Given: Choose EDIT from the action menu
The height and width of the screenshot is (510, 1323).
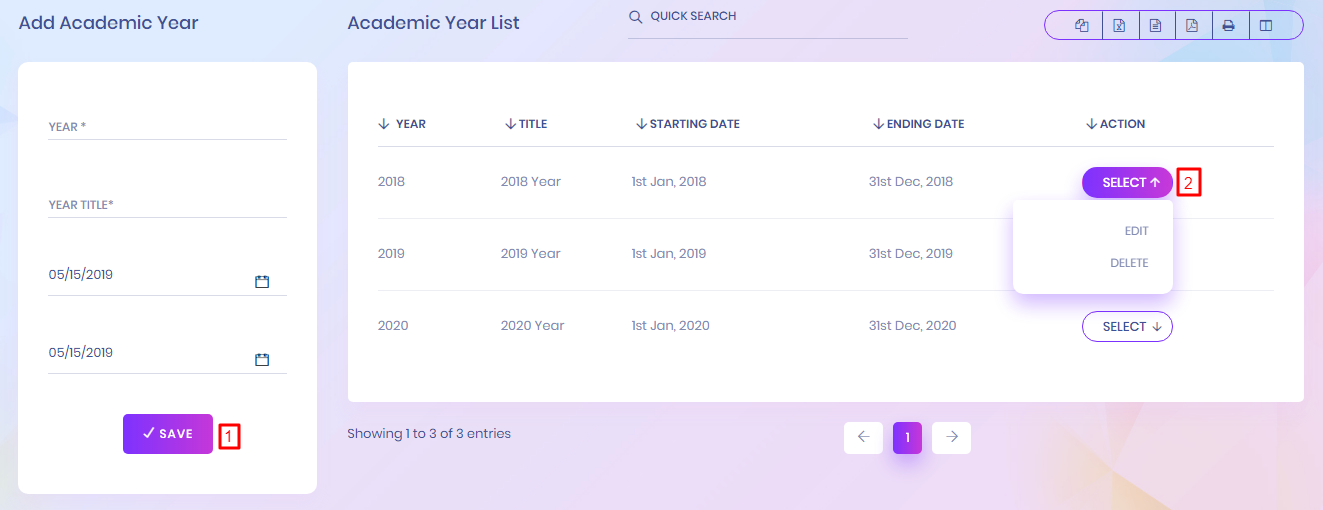Looking at the screenshot, I should 1136,231.
